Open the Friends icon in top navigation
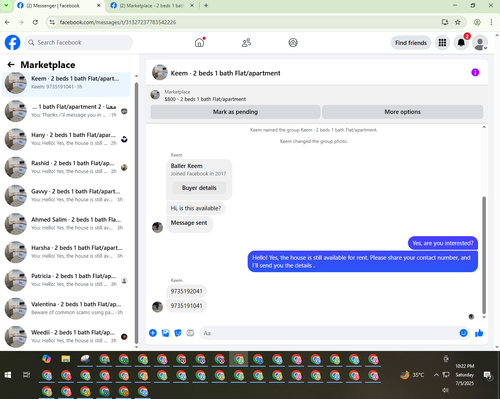Image resolution: width=500 pixels, height=399 pixels. point(246,43)
